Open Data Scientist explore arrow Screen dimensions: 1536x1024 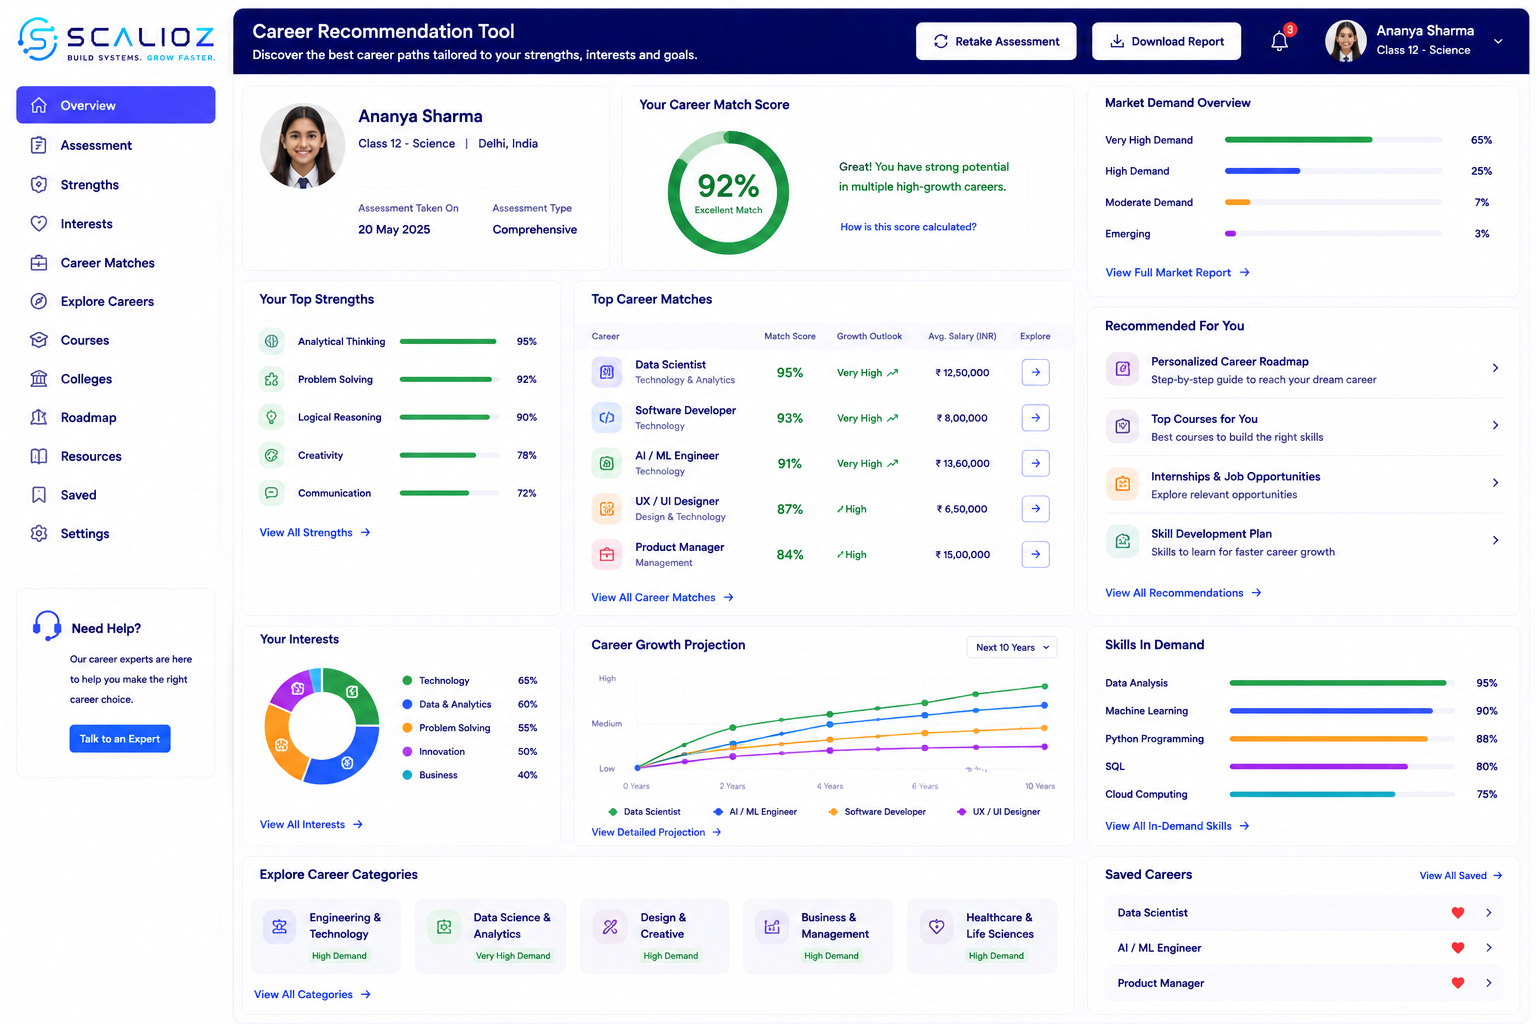(1035, 372)
